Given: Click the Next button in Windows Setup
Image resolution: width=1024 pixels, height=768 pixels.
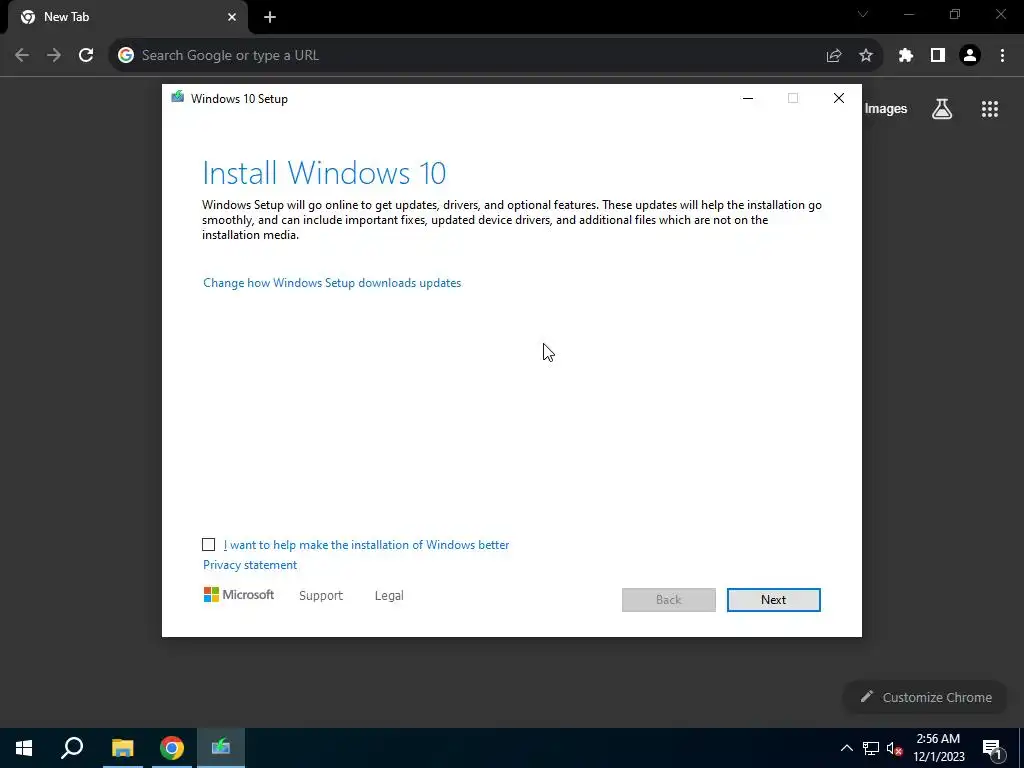Looking at the screenshot, I should (x=773, y=600).
